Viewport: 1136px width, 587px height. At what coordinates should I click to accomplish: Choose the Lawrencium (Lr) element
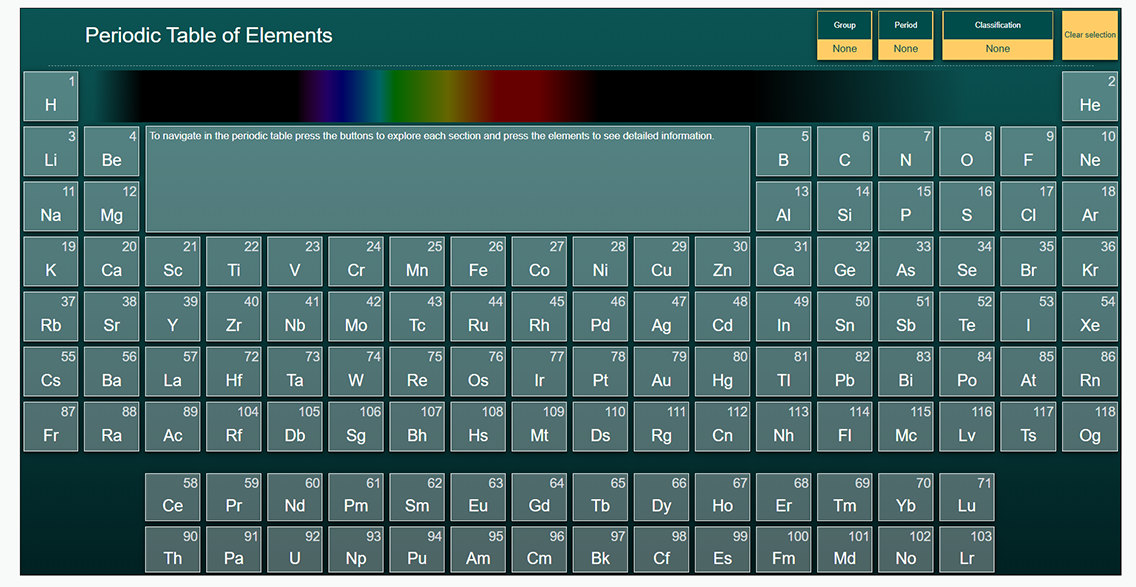967,550
